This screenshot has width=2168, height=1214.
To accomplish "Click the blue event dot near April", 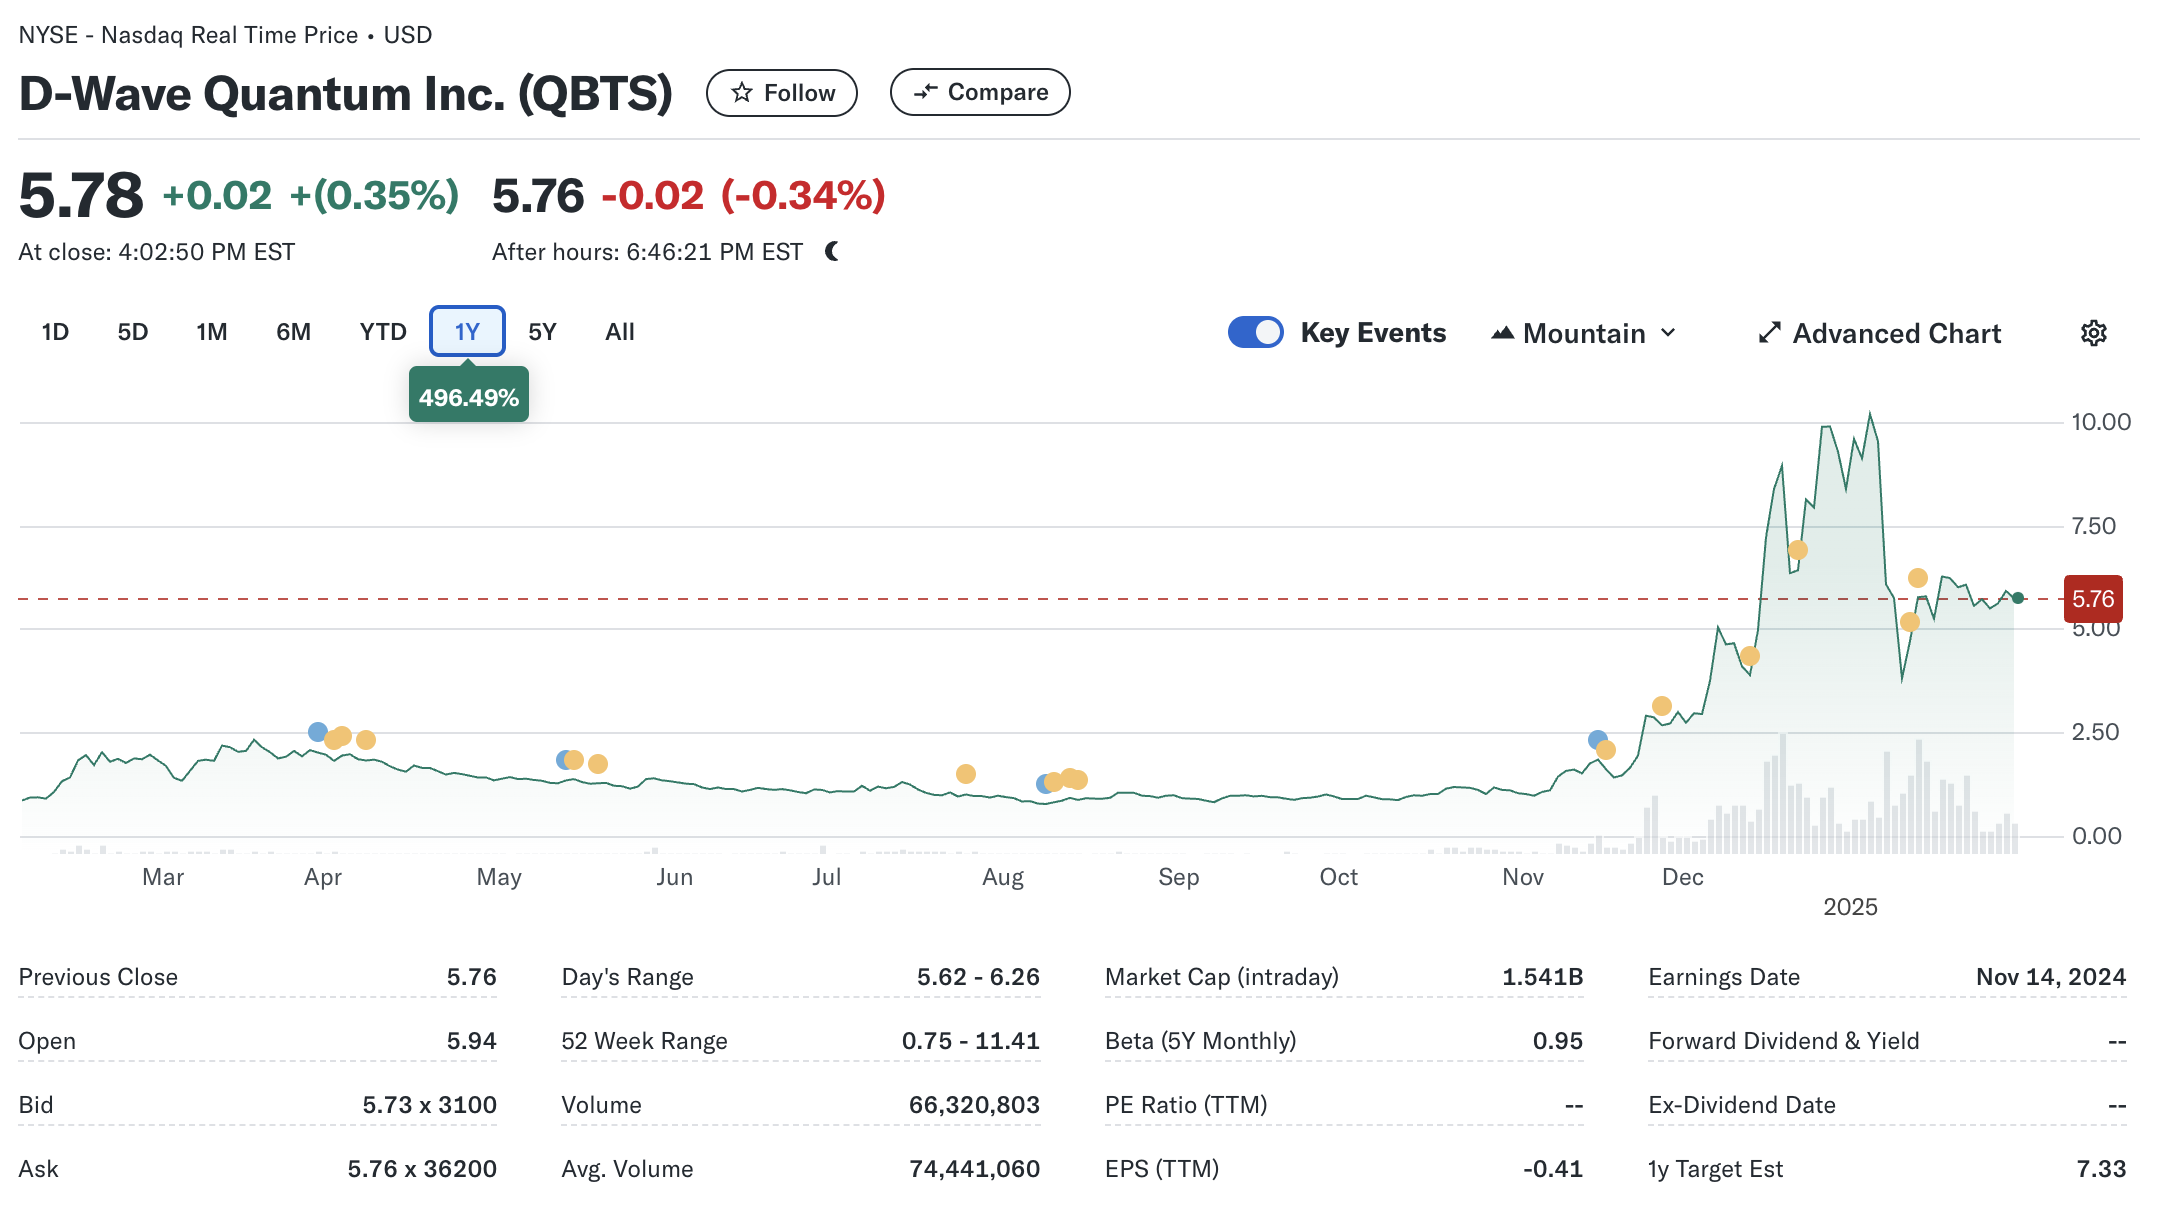I will (318, 732).
